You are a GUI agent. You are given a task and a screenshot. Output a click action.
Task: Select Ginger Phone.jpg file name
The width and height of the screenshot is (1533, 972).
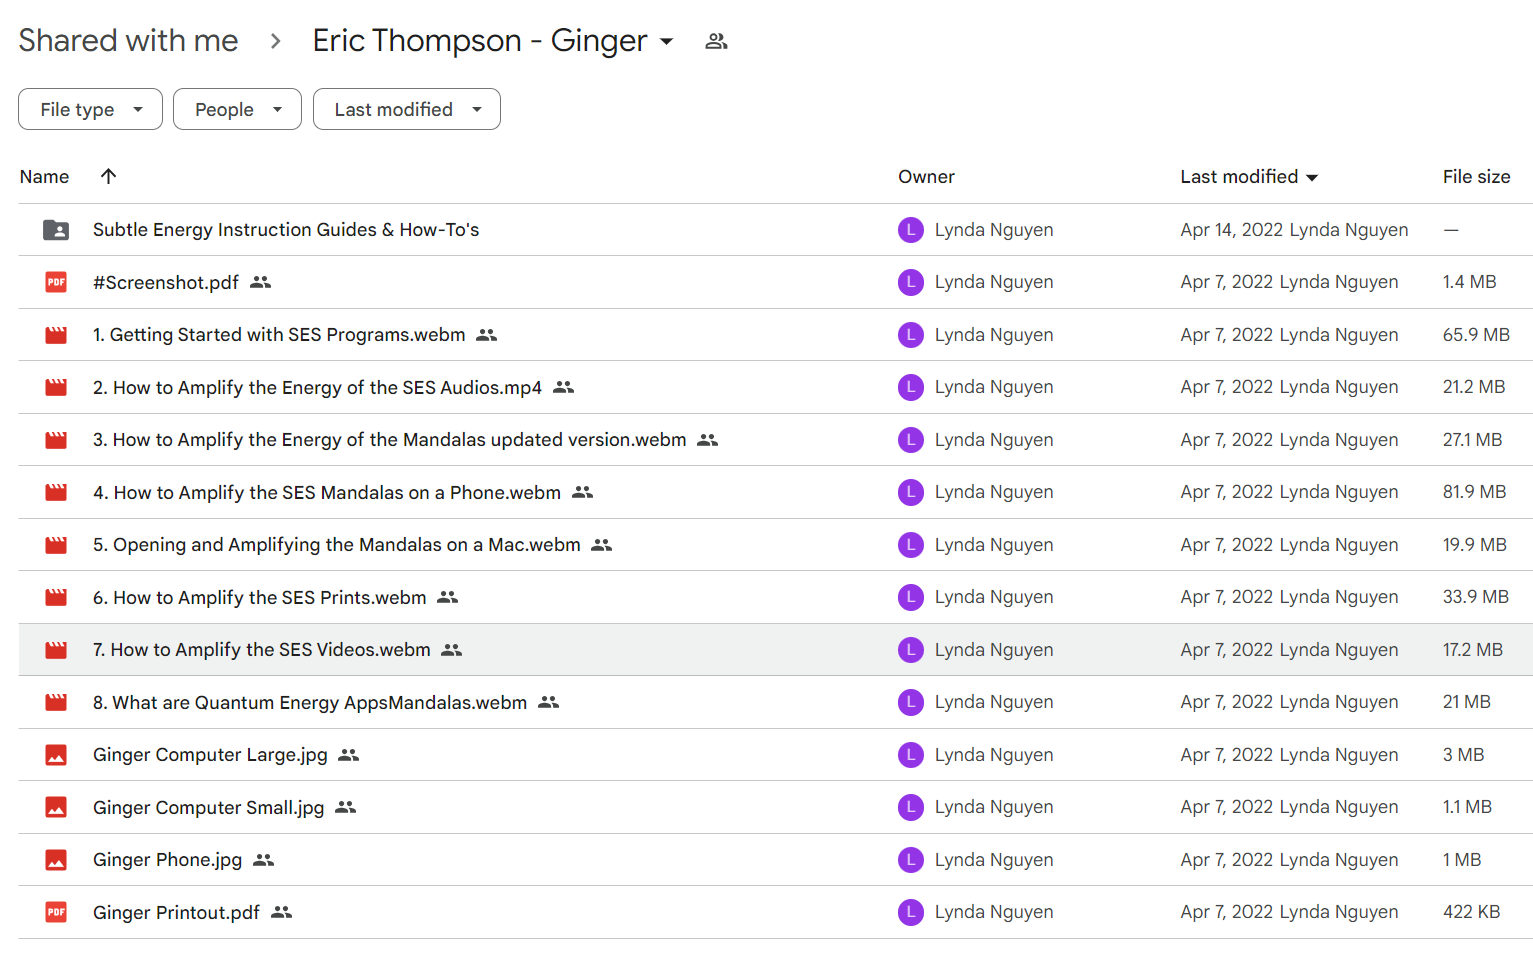point(168,860)
